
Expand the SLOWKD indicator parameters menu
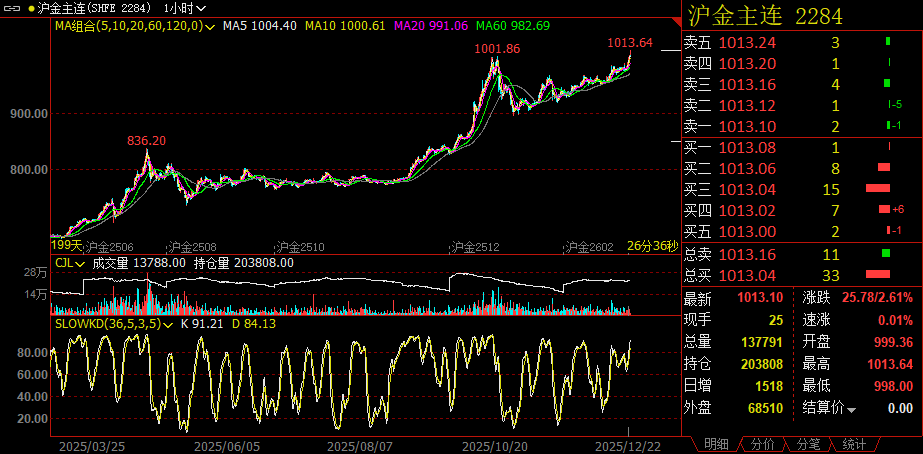pos(170,324)
